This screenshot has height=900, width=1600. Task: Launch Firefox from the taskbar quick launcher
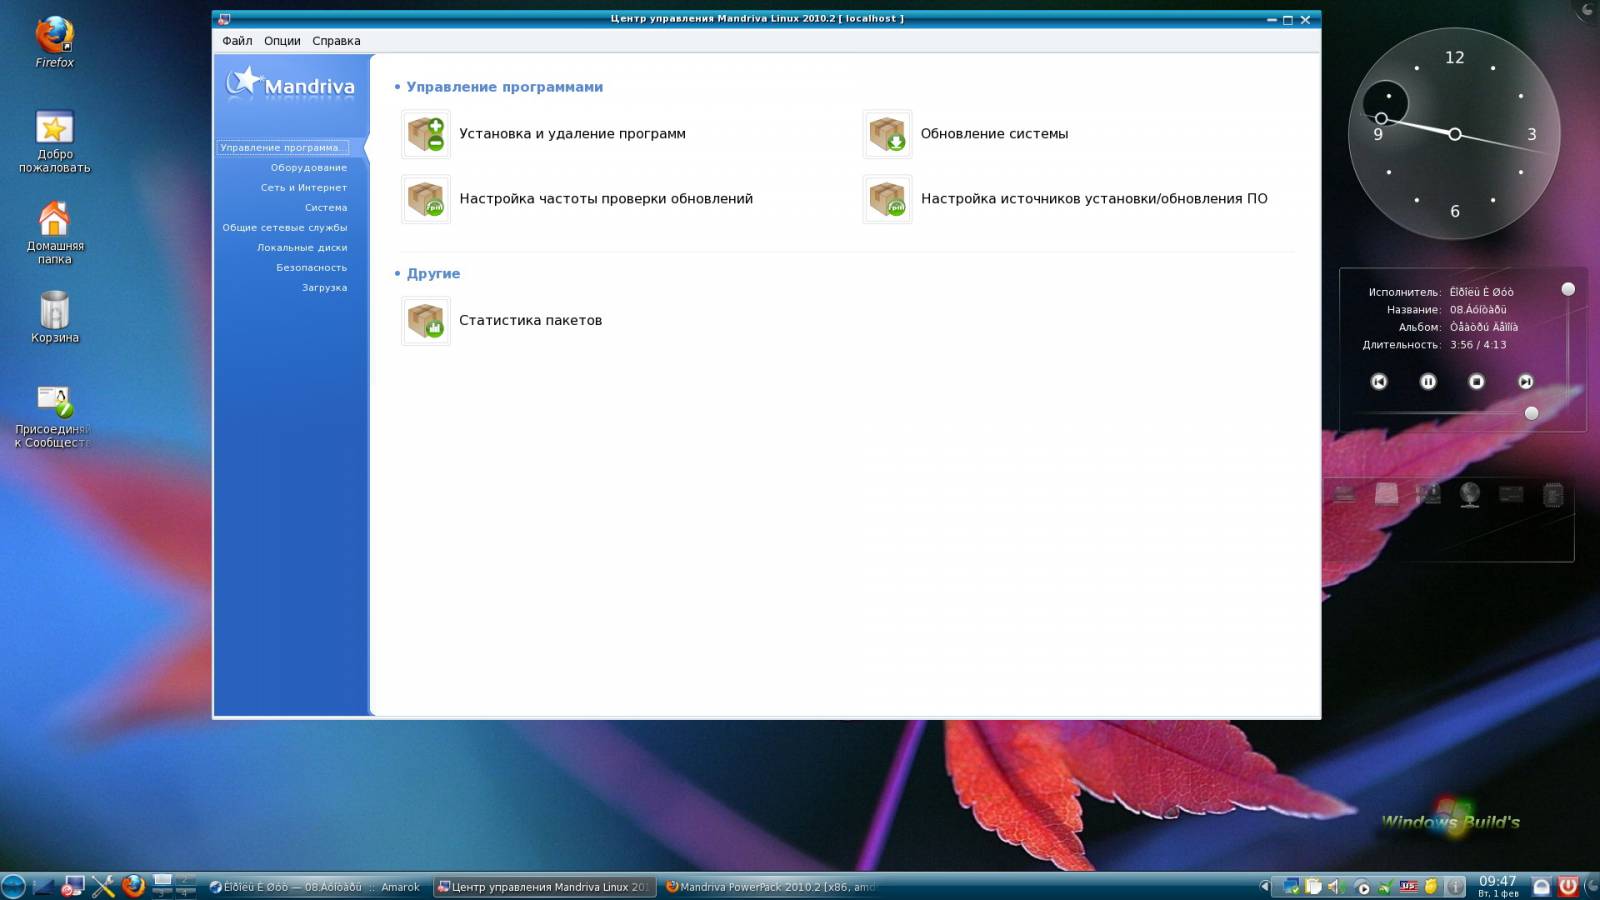[x=133, y=886]
